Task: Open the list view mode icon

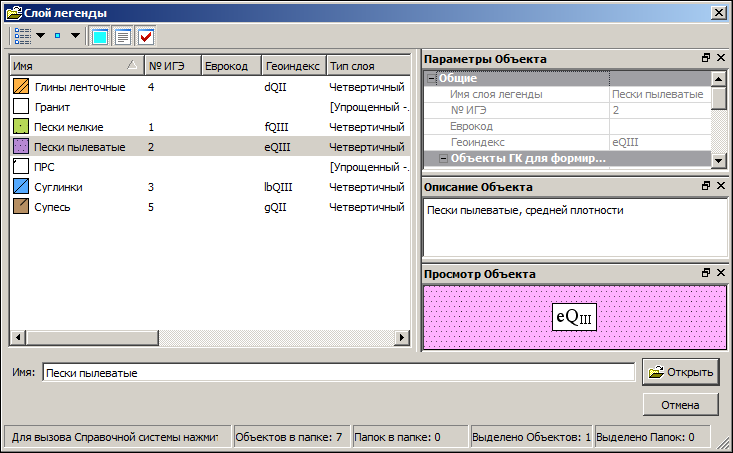Action: pos(22,36)
